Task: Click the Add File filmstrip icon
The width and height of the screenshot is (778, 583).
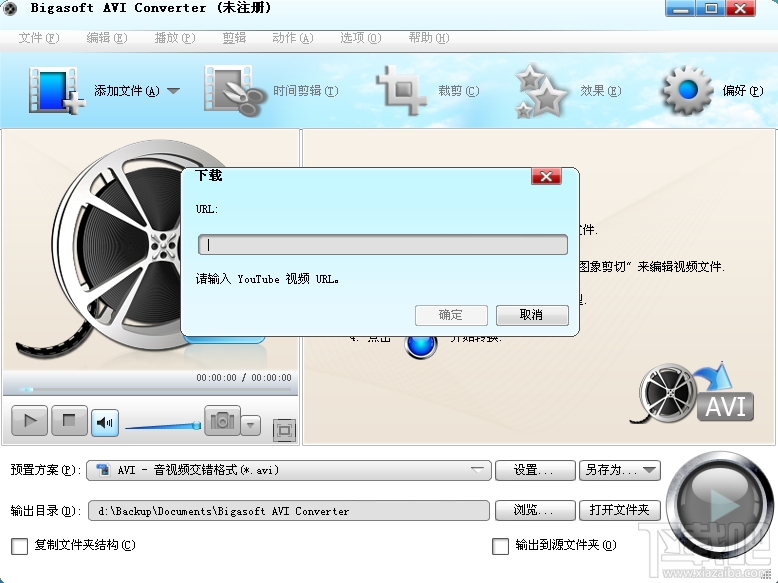Action: click(56, 91)
